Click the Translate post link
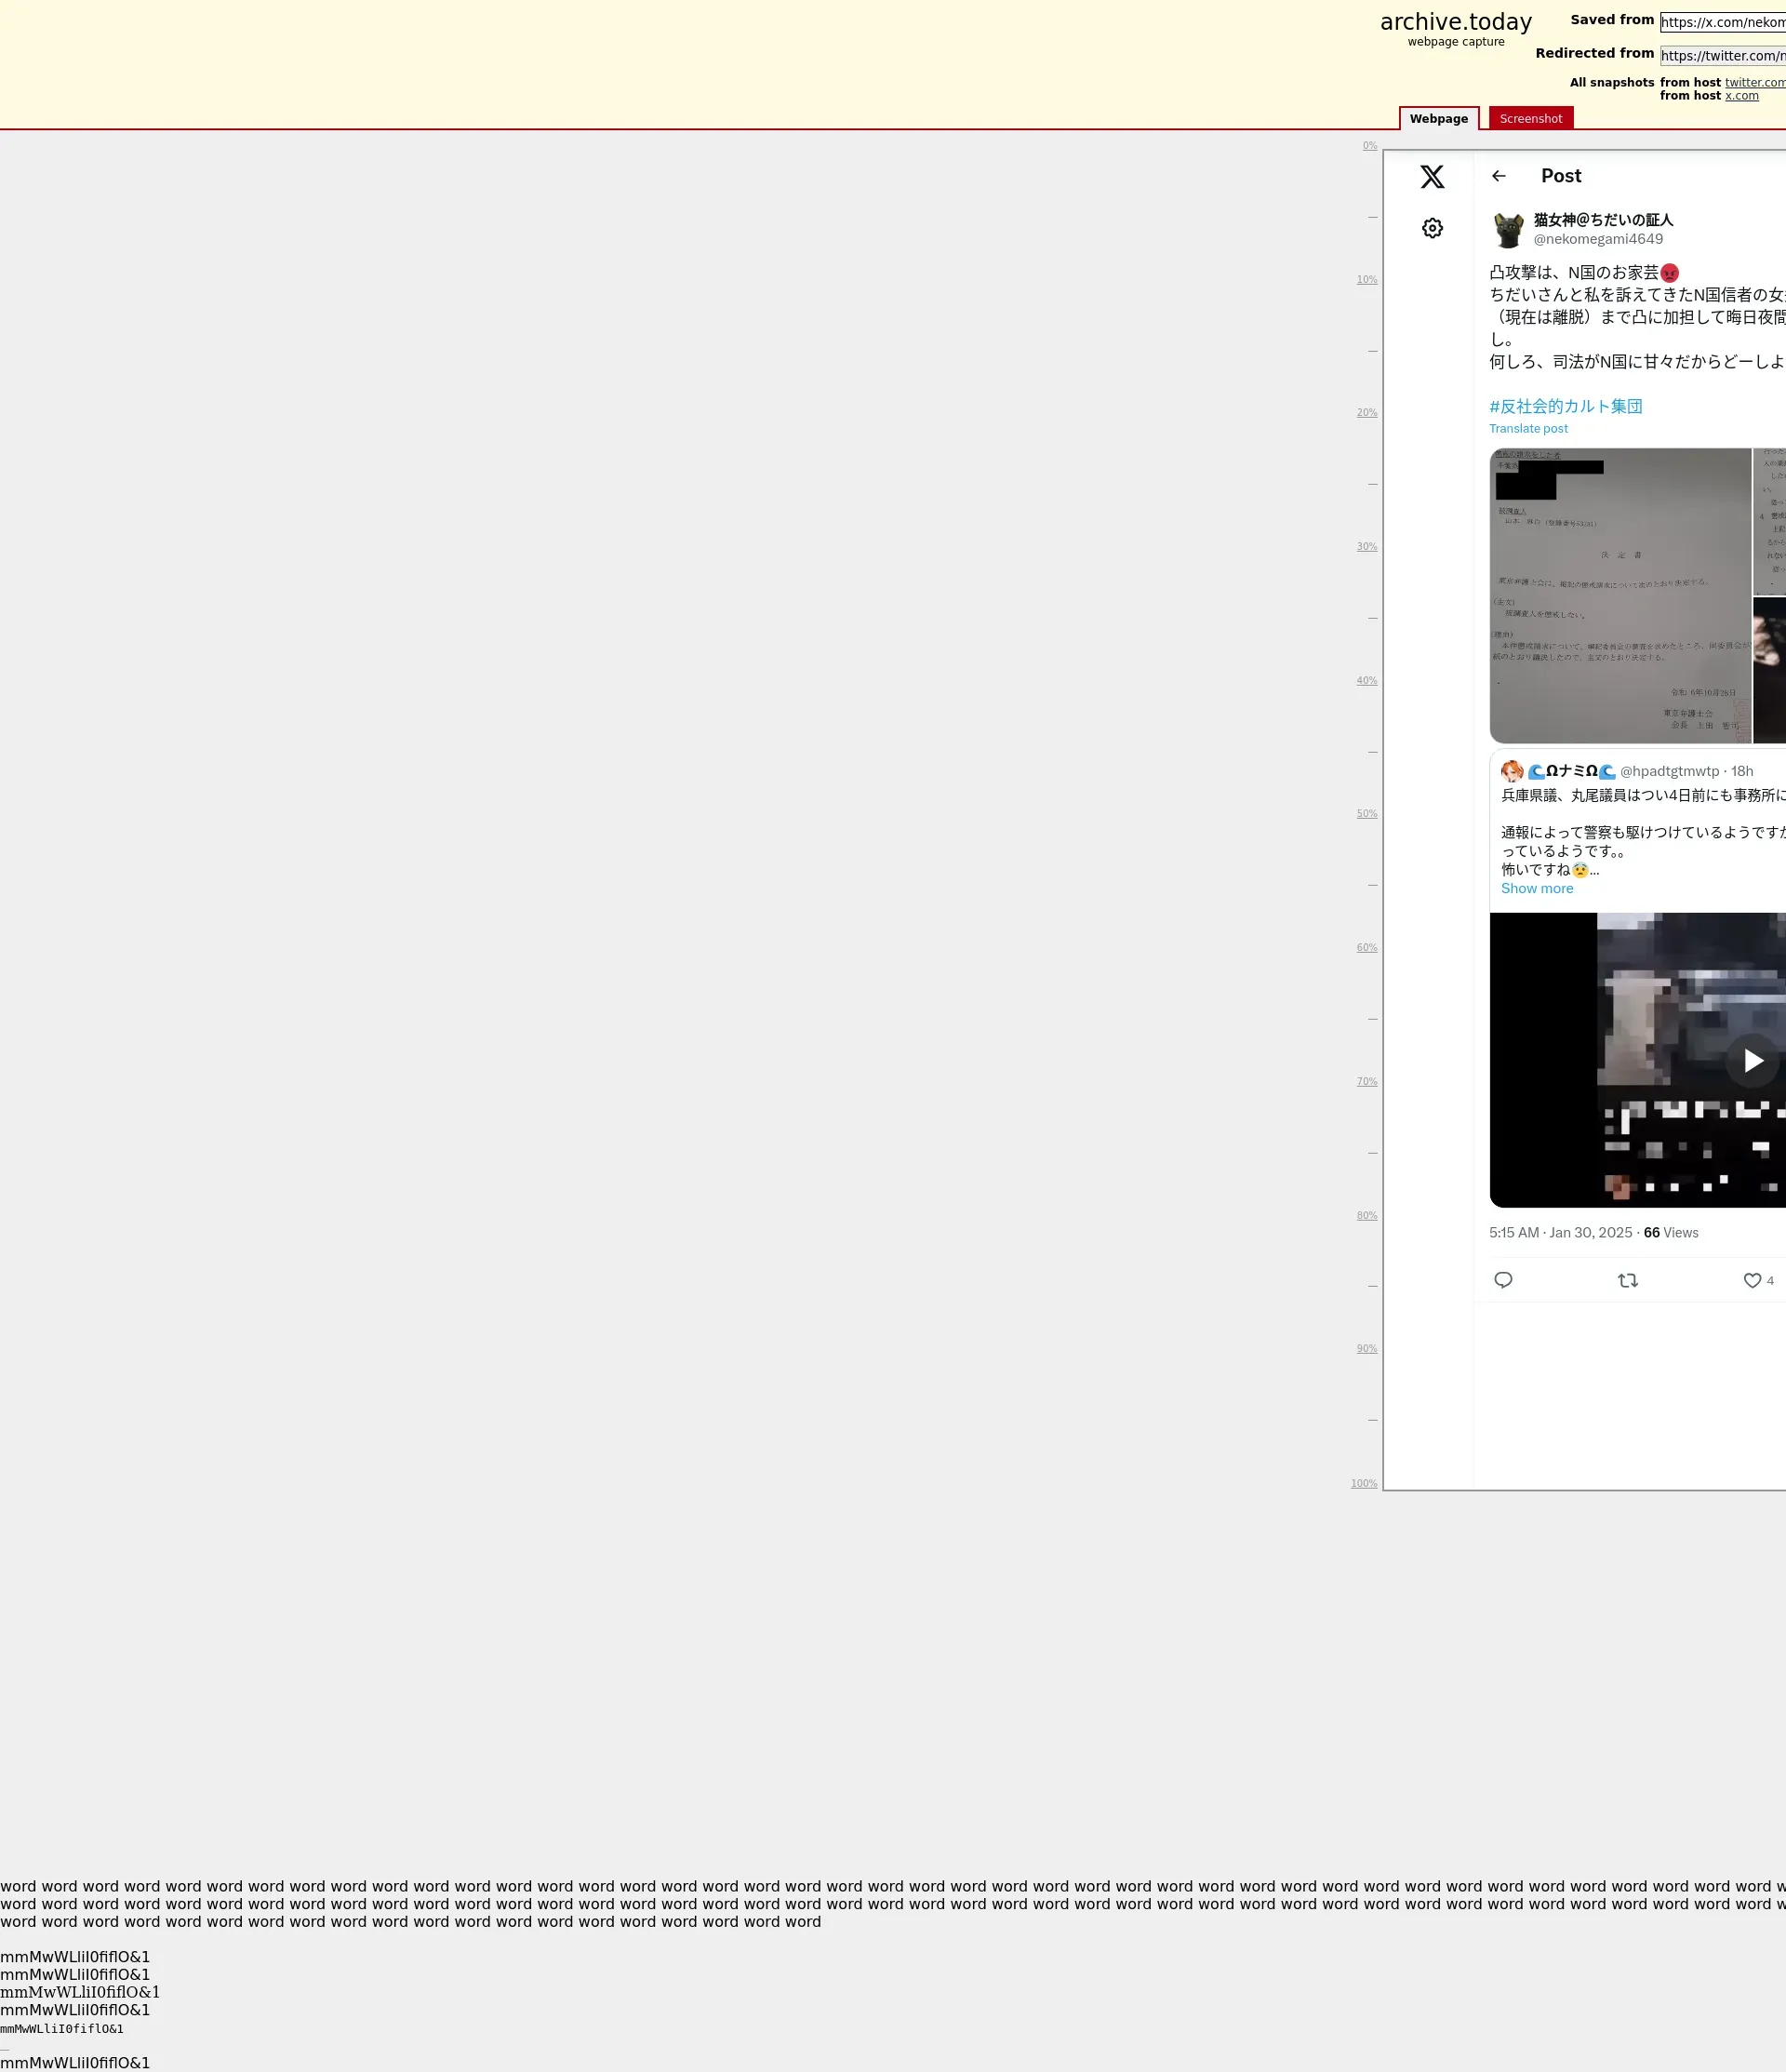 [1528, 428]
